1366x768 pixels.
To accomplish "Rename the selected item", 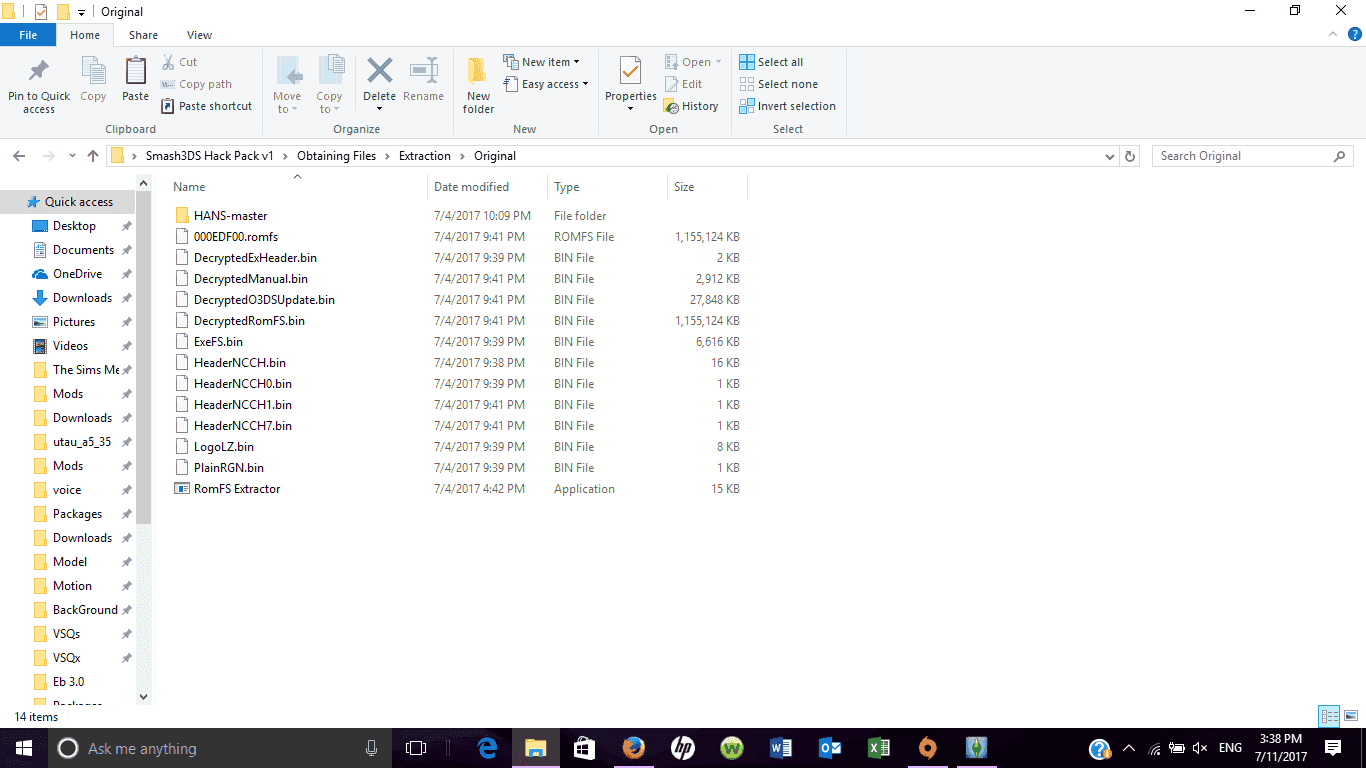I will (x=423, y=80).
